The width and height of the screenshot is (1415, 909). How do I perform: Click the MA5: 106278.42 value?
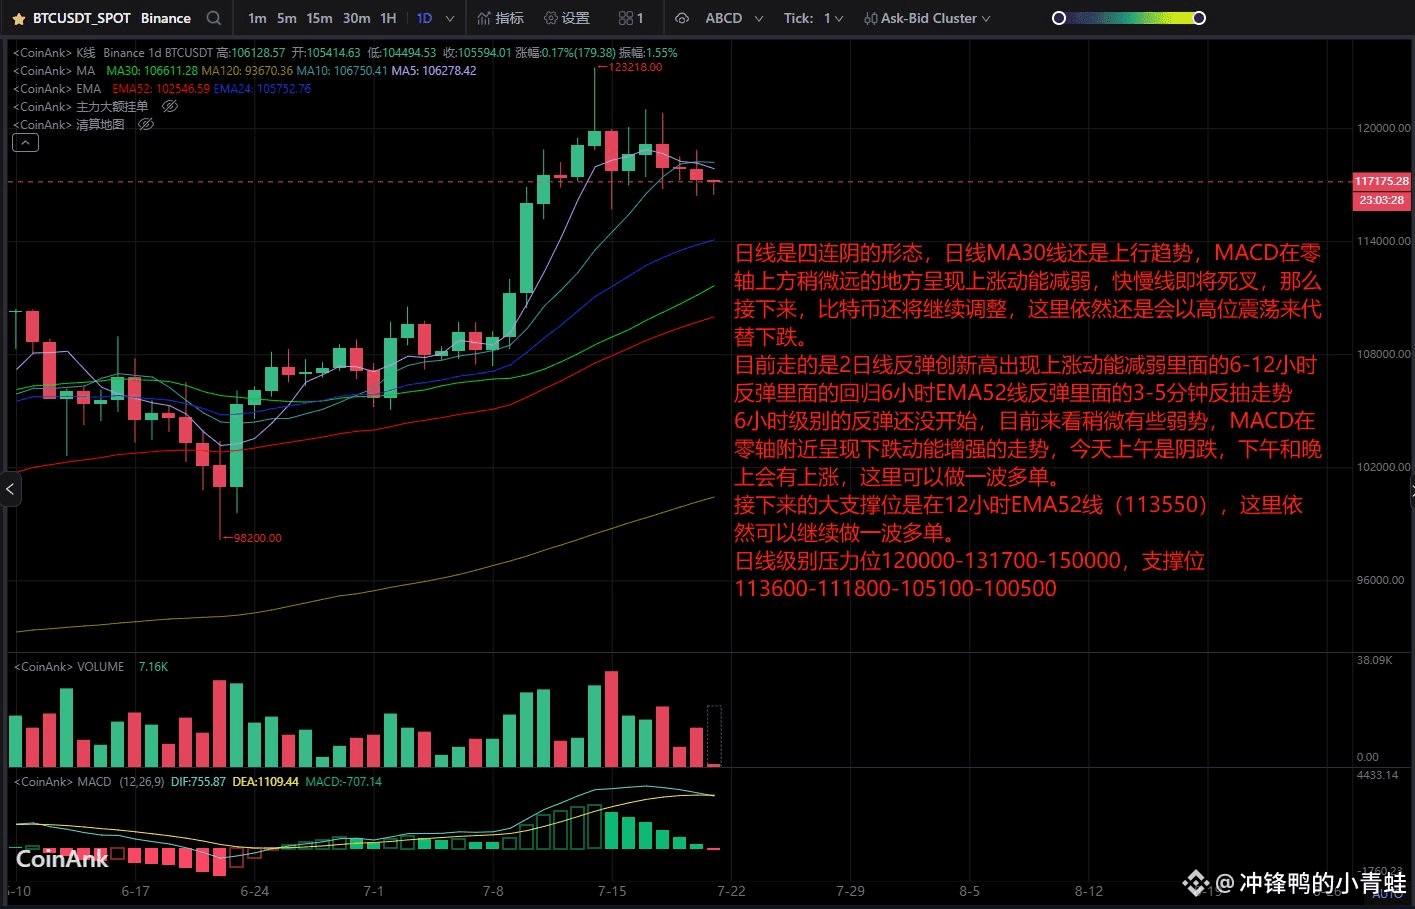(433, 70)
